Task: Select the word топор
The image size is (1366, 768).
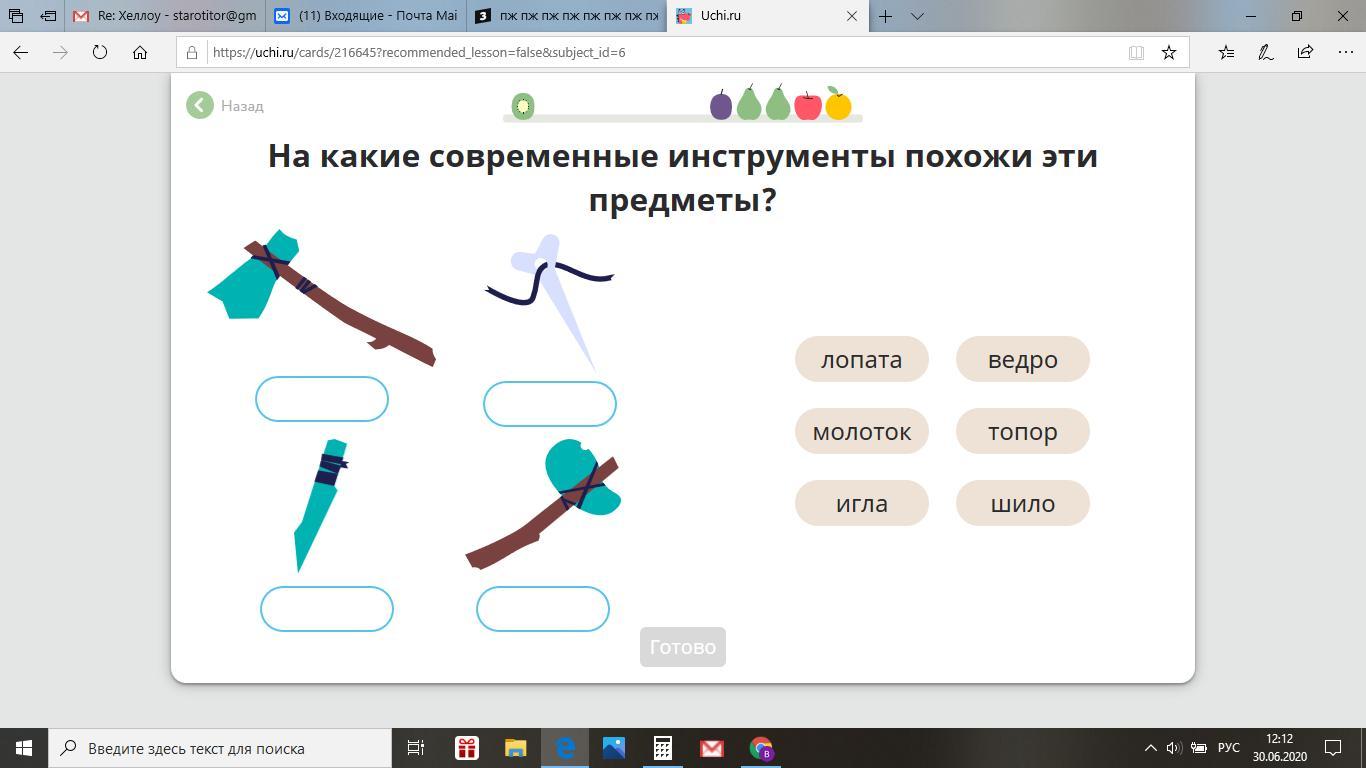Action: click(1023, 431)
